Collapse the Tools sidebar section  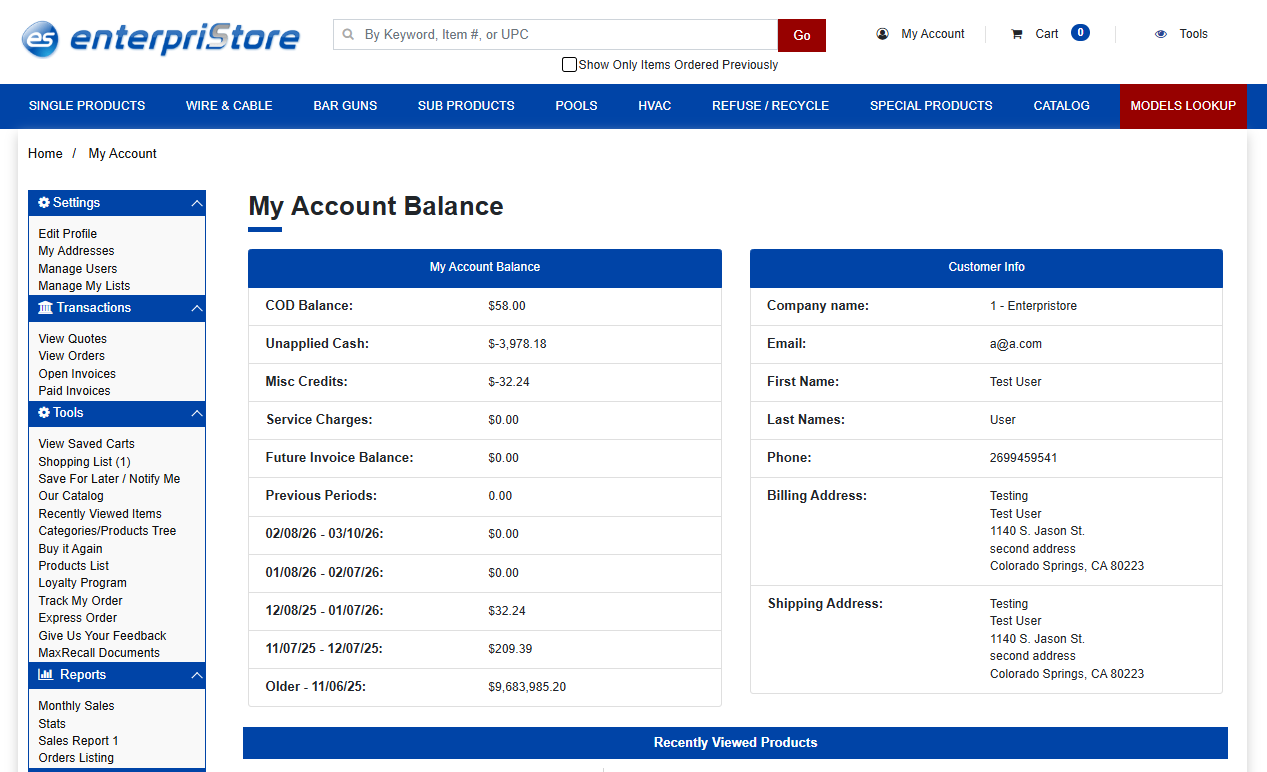tap(197, 413)
